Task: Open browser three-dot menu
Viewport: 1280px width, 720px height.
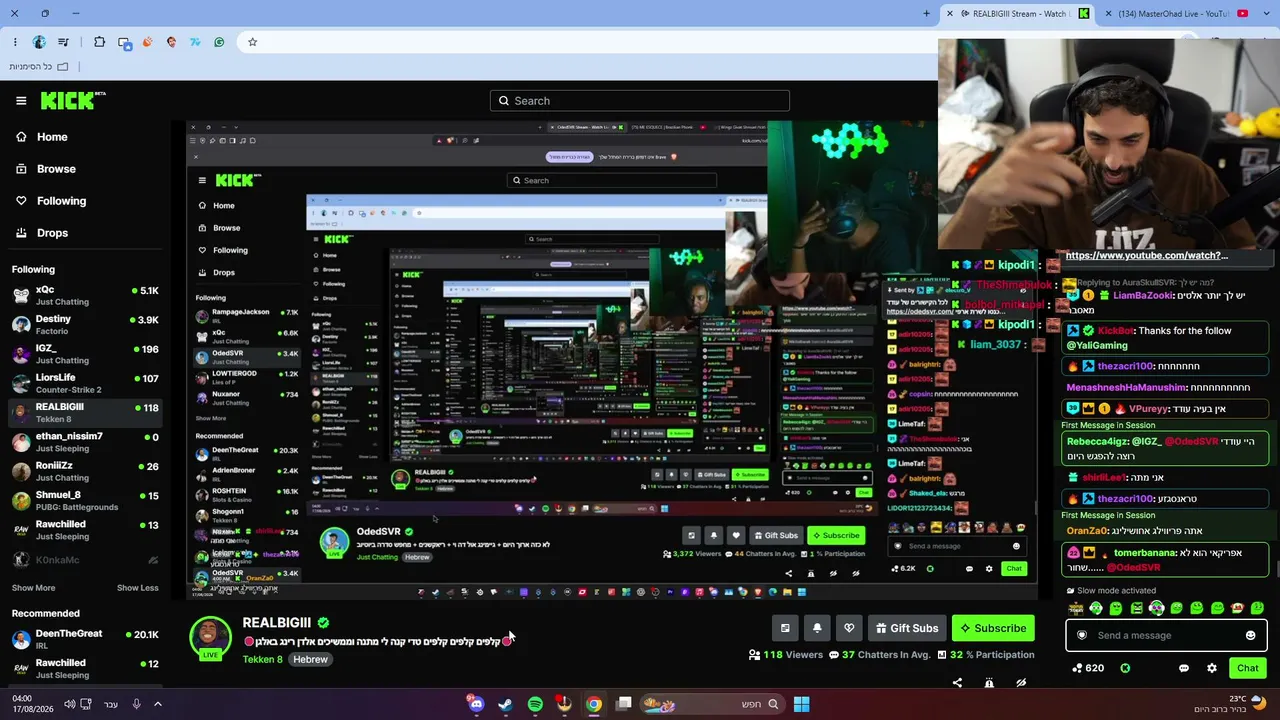Action: pos(15,42)
